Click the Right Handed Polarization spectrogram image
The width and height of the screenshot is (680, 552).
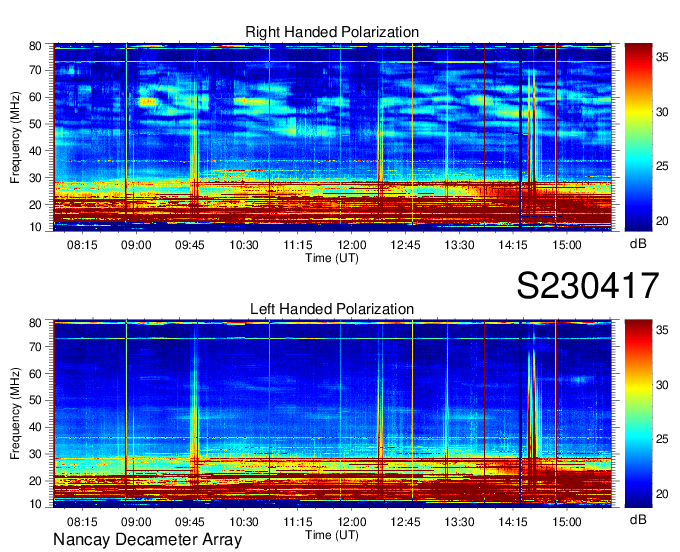point(332,135)
